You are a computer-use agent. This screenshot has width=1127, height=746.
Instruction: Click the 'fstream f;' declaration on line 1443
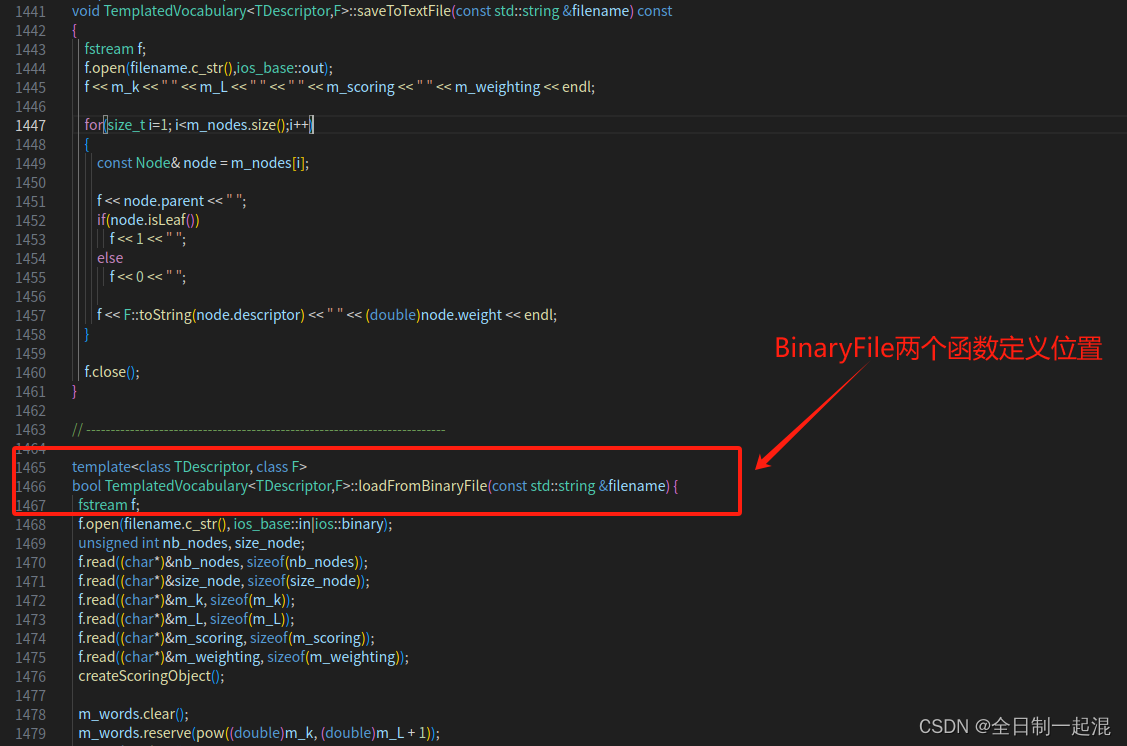click(115, 49)
